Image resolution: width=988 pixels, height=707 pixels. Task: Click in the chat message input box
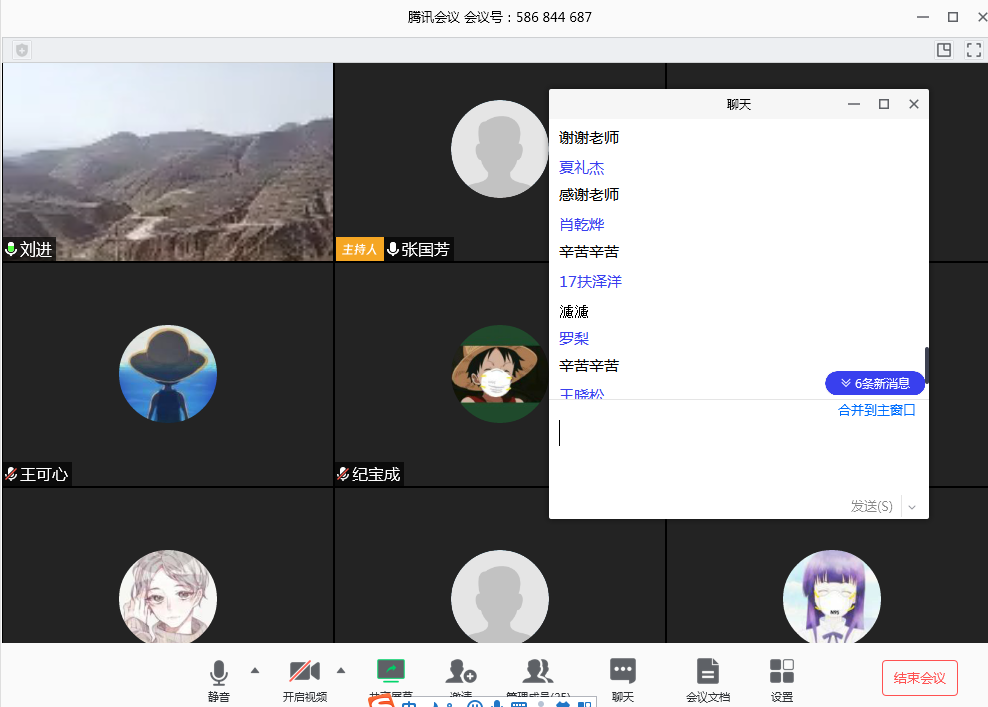pos(738,450)
